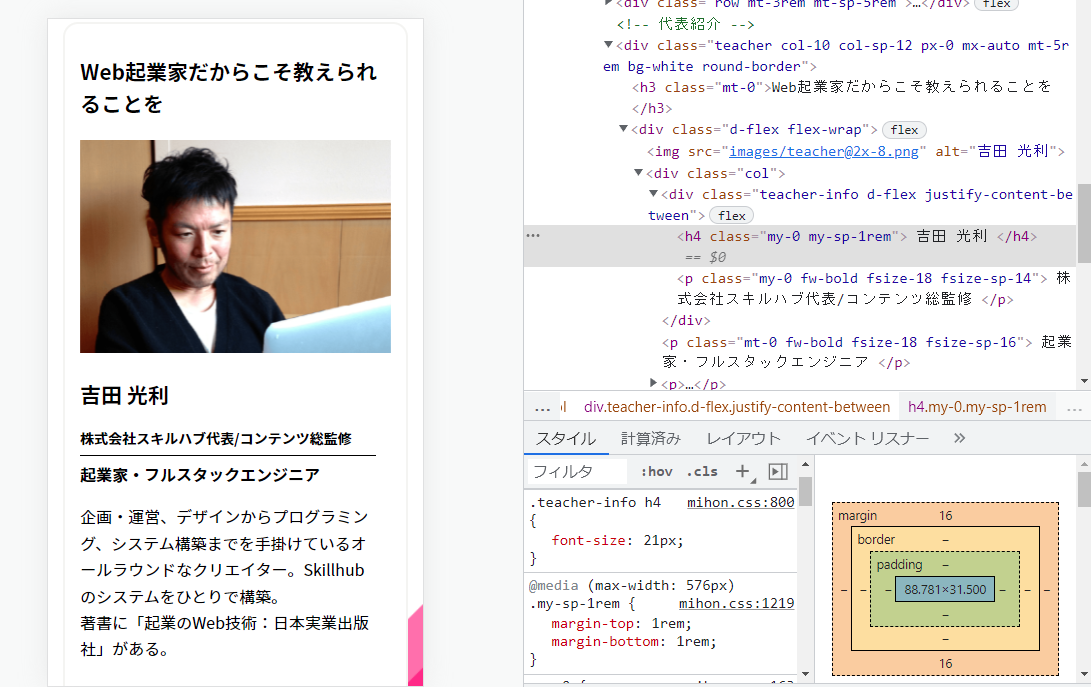The height and width of the screenshot is (687, 1091).
Task: Select the p fsize-sp-16 element row
Action: (867, 352)
